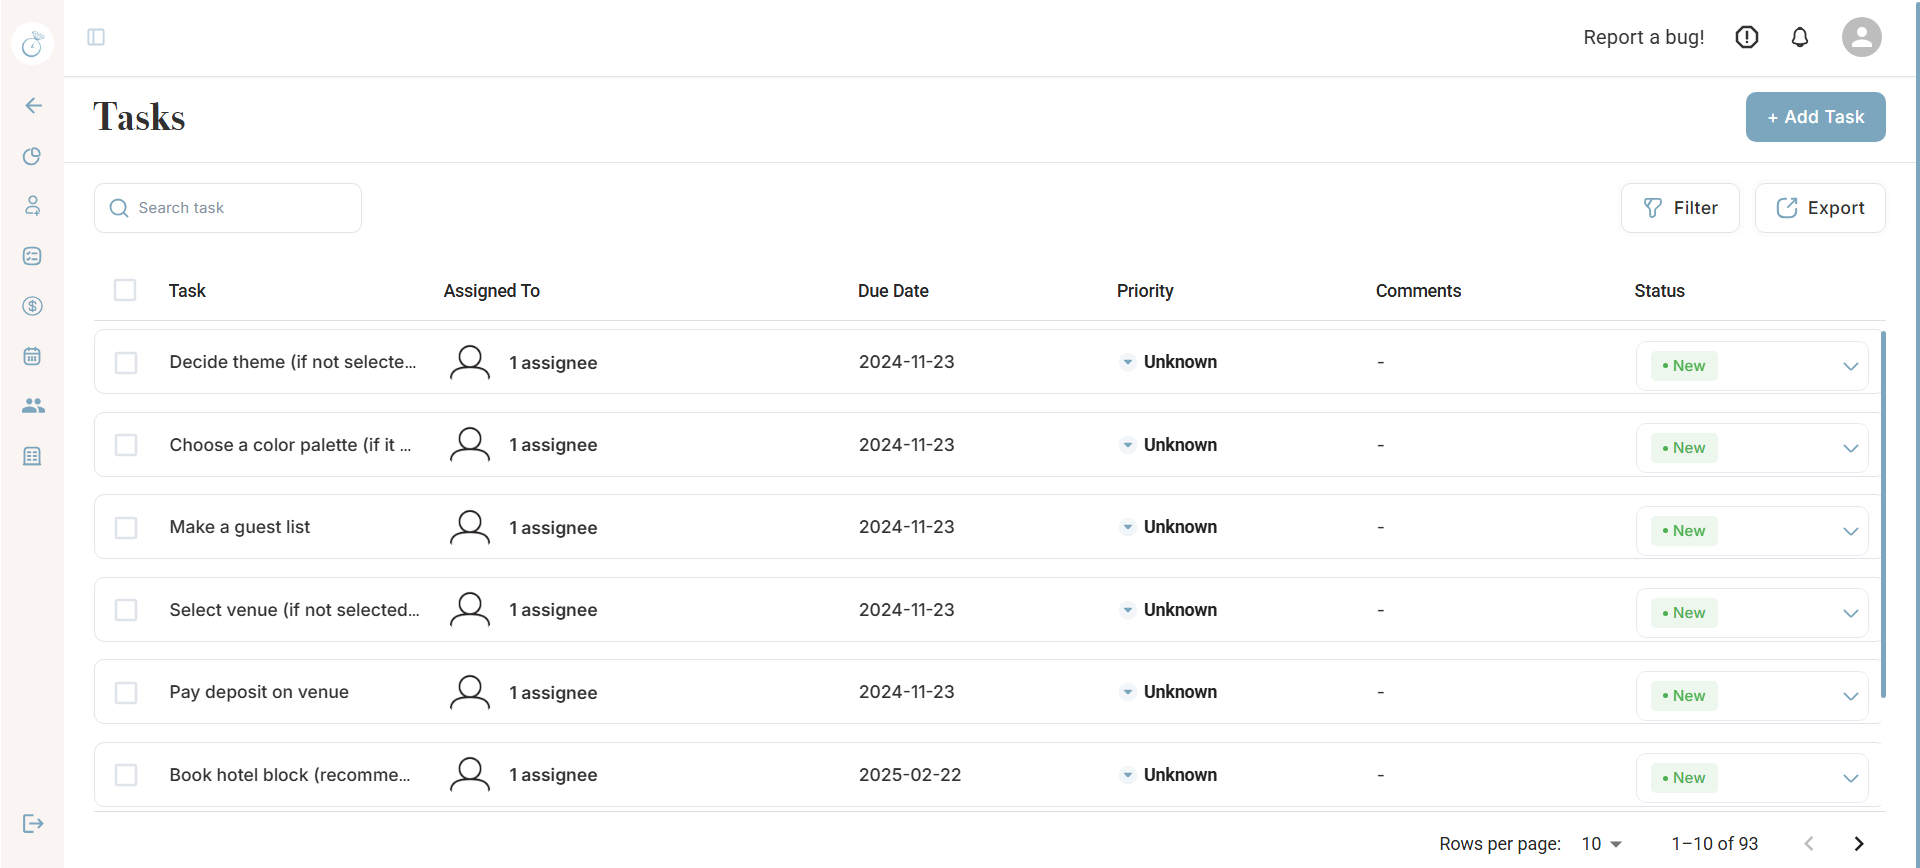Click 1 assignee text for Select venue
1920x868 pixels.
click(x=553, y=610)
